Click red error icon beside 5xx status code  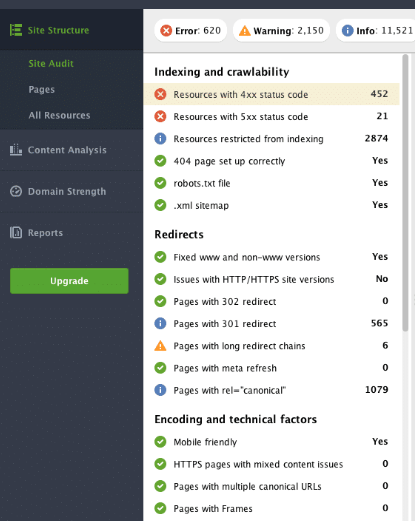pyautogui.click(x=160, y=117)
